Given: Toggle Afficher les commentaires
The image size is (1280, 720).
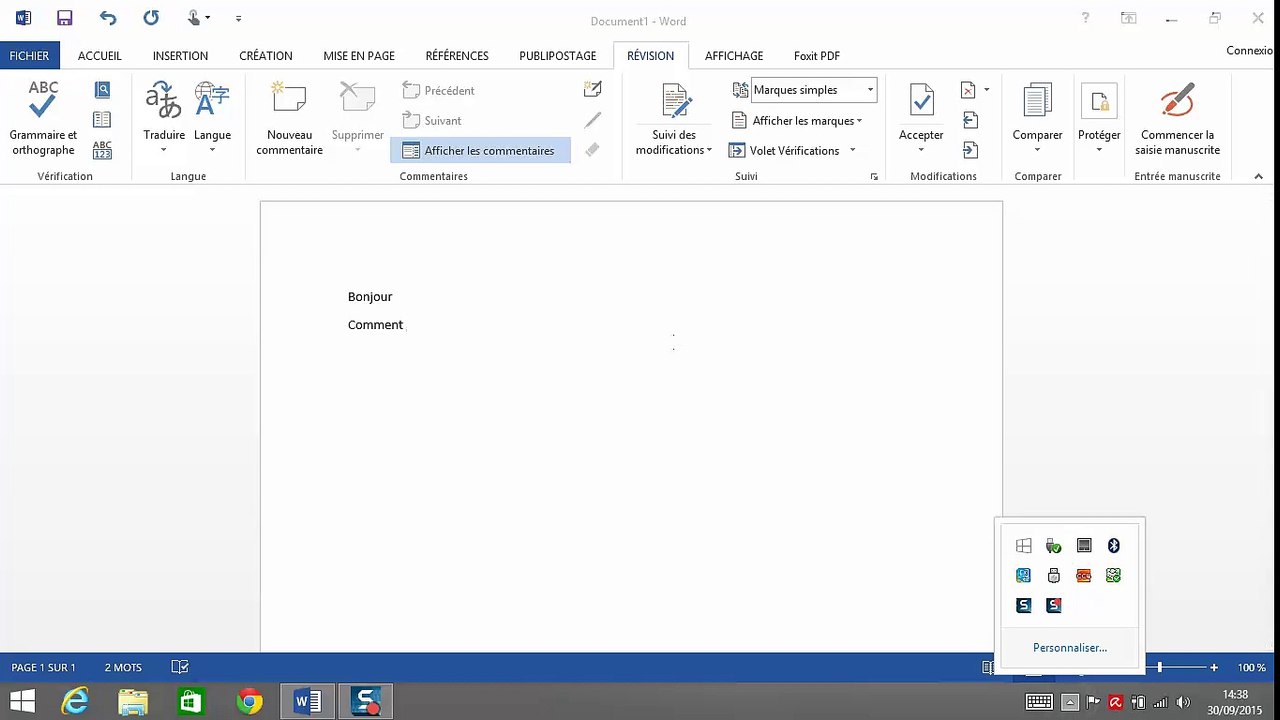Looking at the screenshot, I should pos(478,150).
